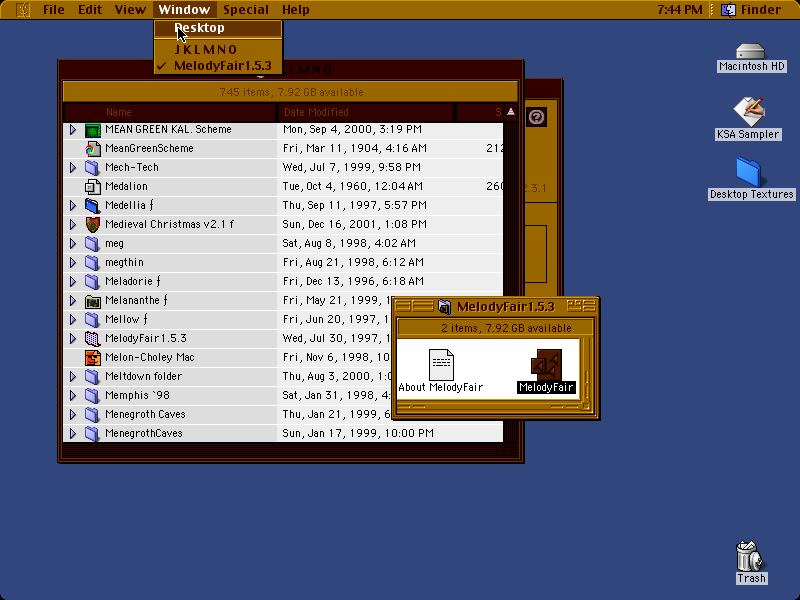Click the Medellia ƒ folder icon

[92, 206]
